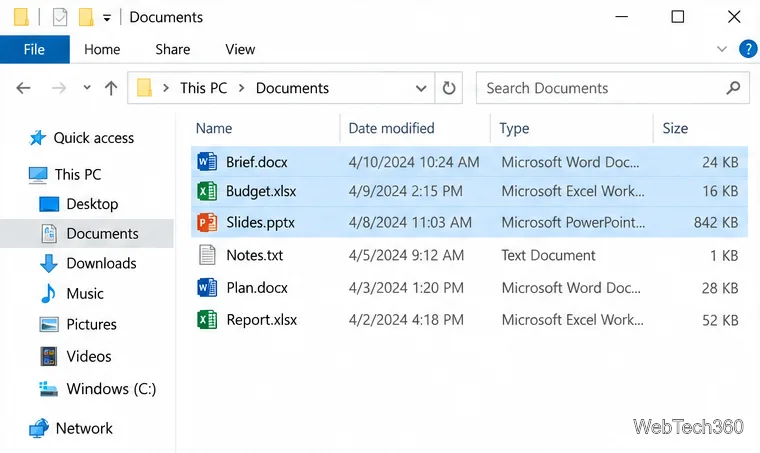This screenshot has width=760, height=453.
Task: Open Windows (C:) drive in navigation
Action: (x=111, y=389)
